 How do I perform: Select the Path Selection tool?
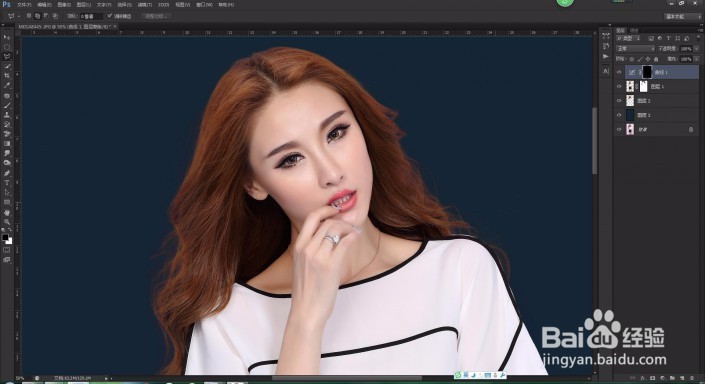tap(7, 192)
